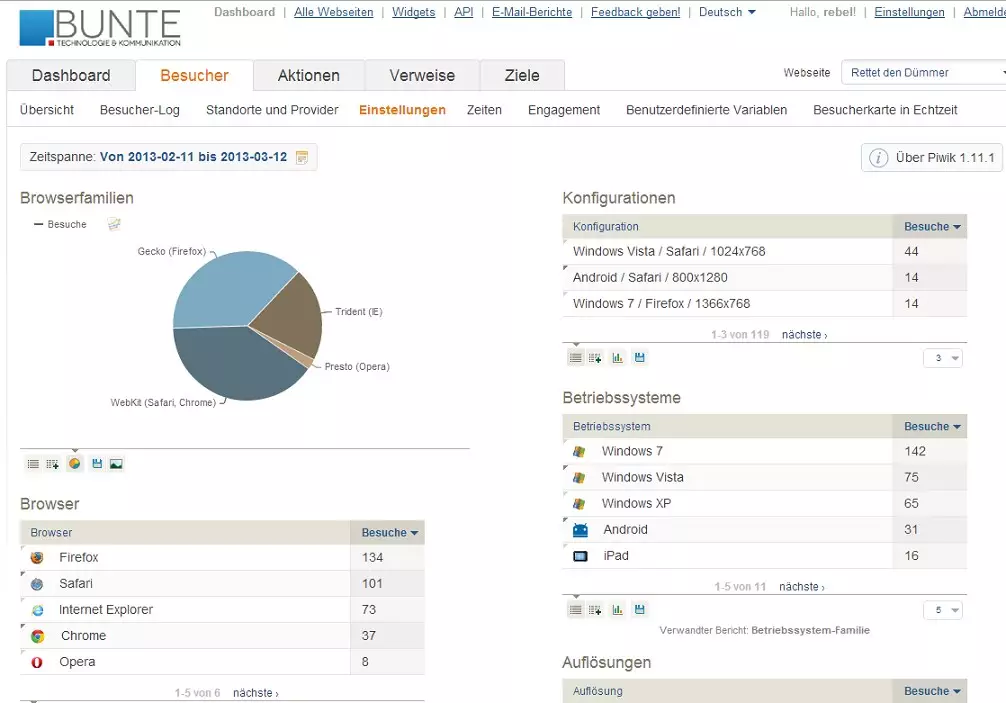Export Konfigurationen data with save icon
This screenshot has width=1006, height=703.
[640, 358]
